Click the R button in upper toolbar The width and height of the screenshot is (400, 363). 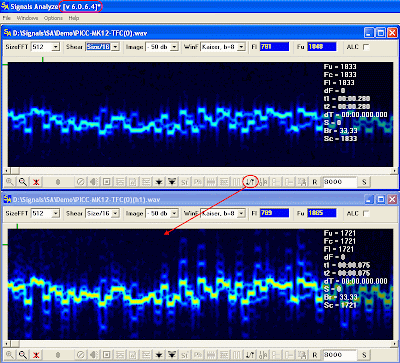pyautogui.click(x=315, y=182)
